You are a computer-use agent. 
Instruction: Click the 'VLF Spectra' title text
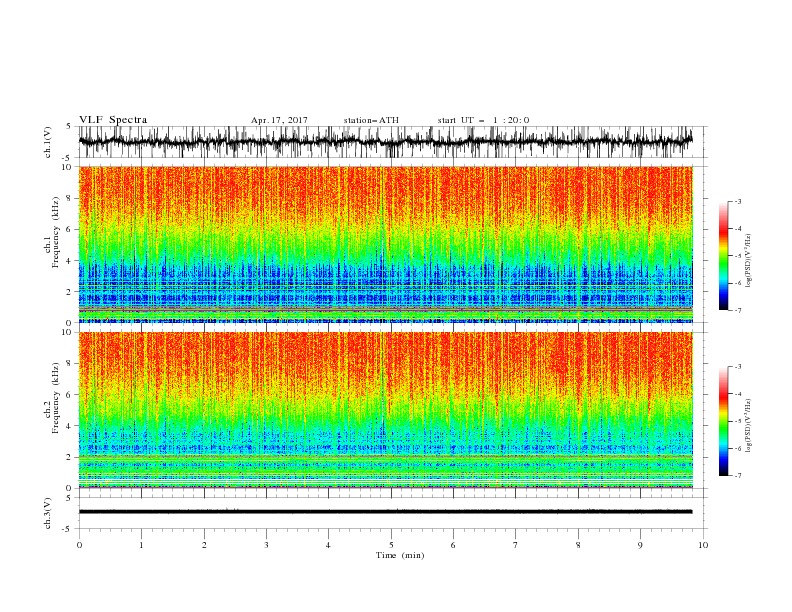click(x=113, y=120)
